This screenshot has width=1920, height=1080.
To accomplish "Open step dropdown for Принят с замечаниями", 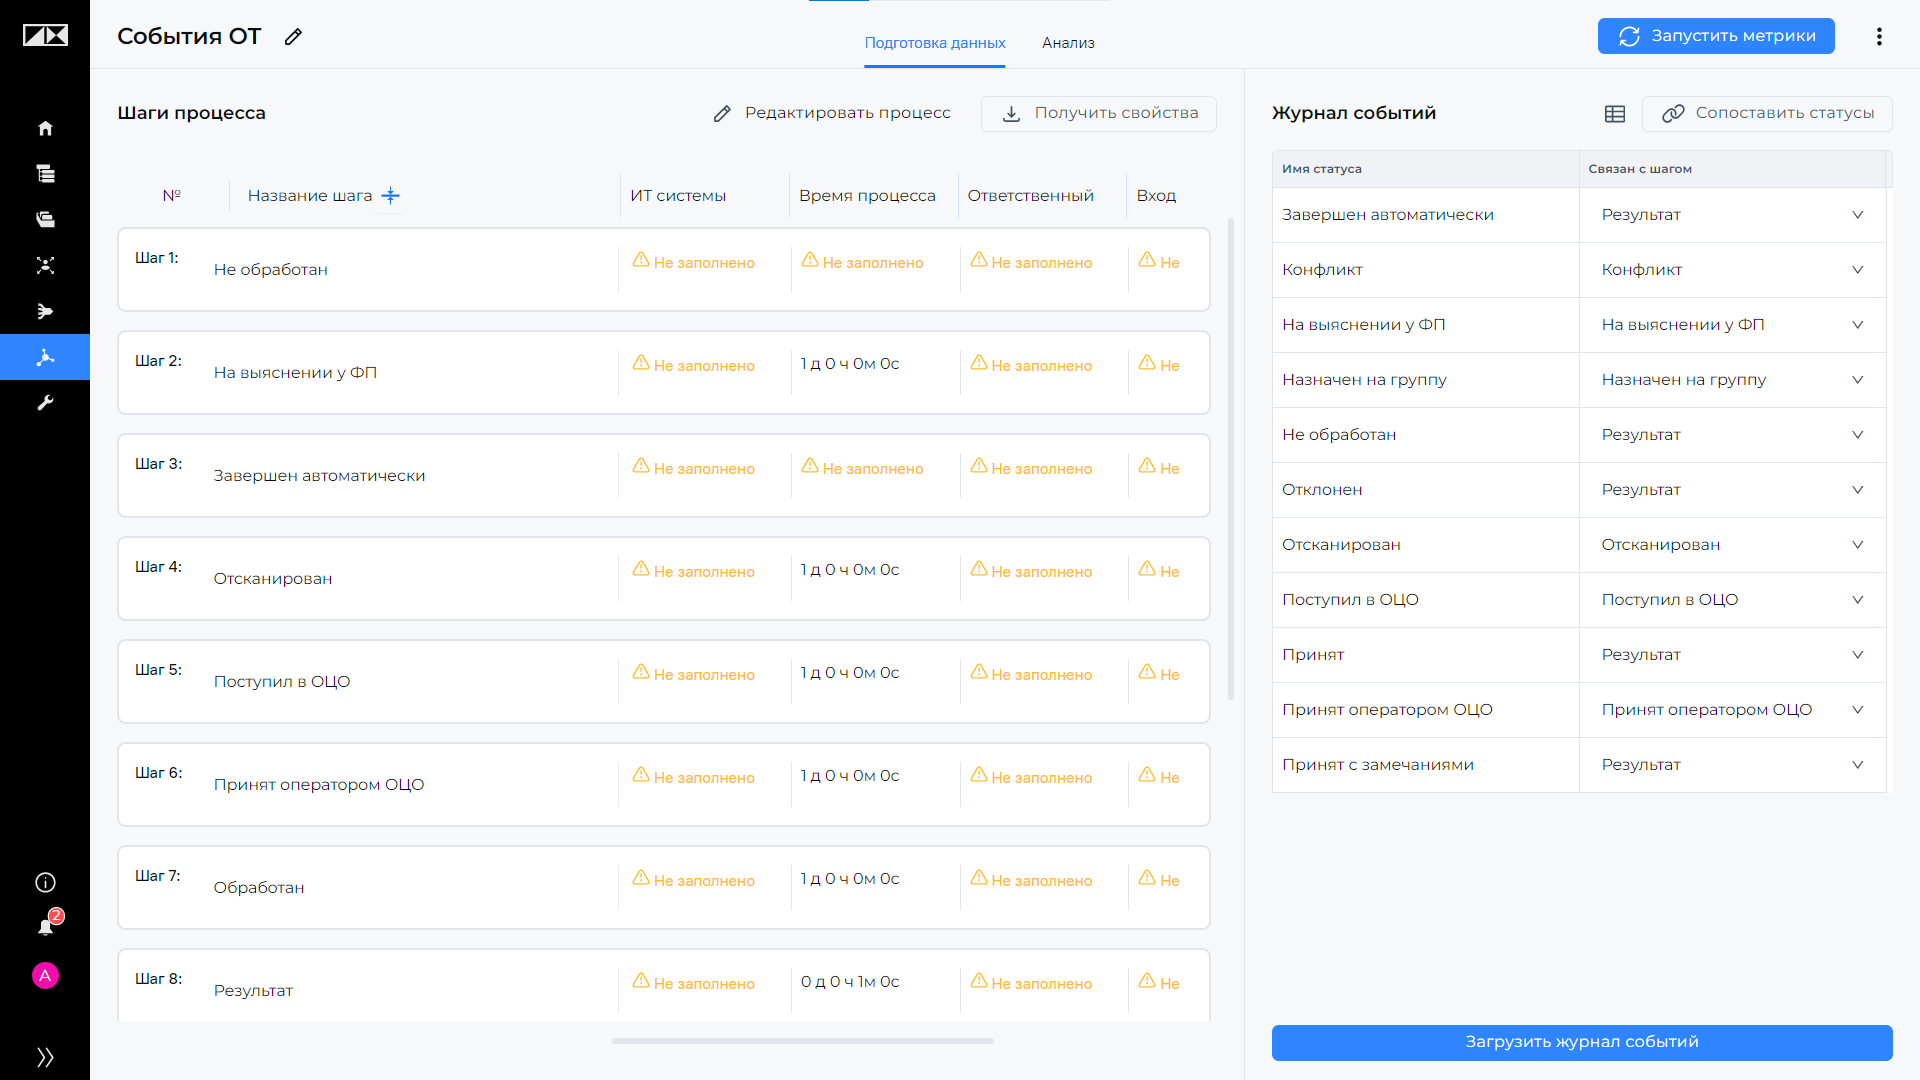I will (x=1733, y=765).
